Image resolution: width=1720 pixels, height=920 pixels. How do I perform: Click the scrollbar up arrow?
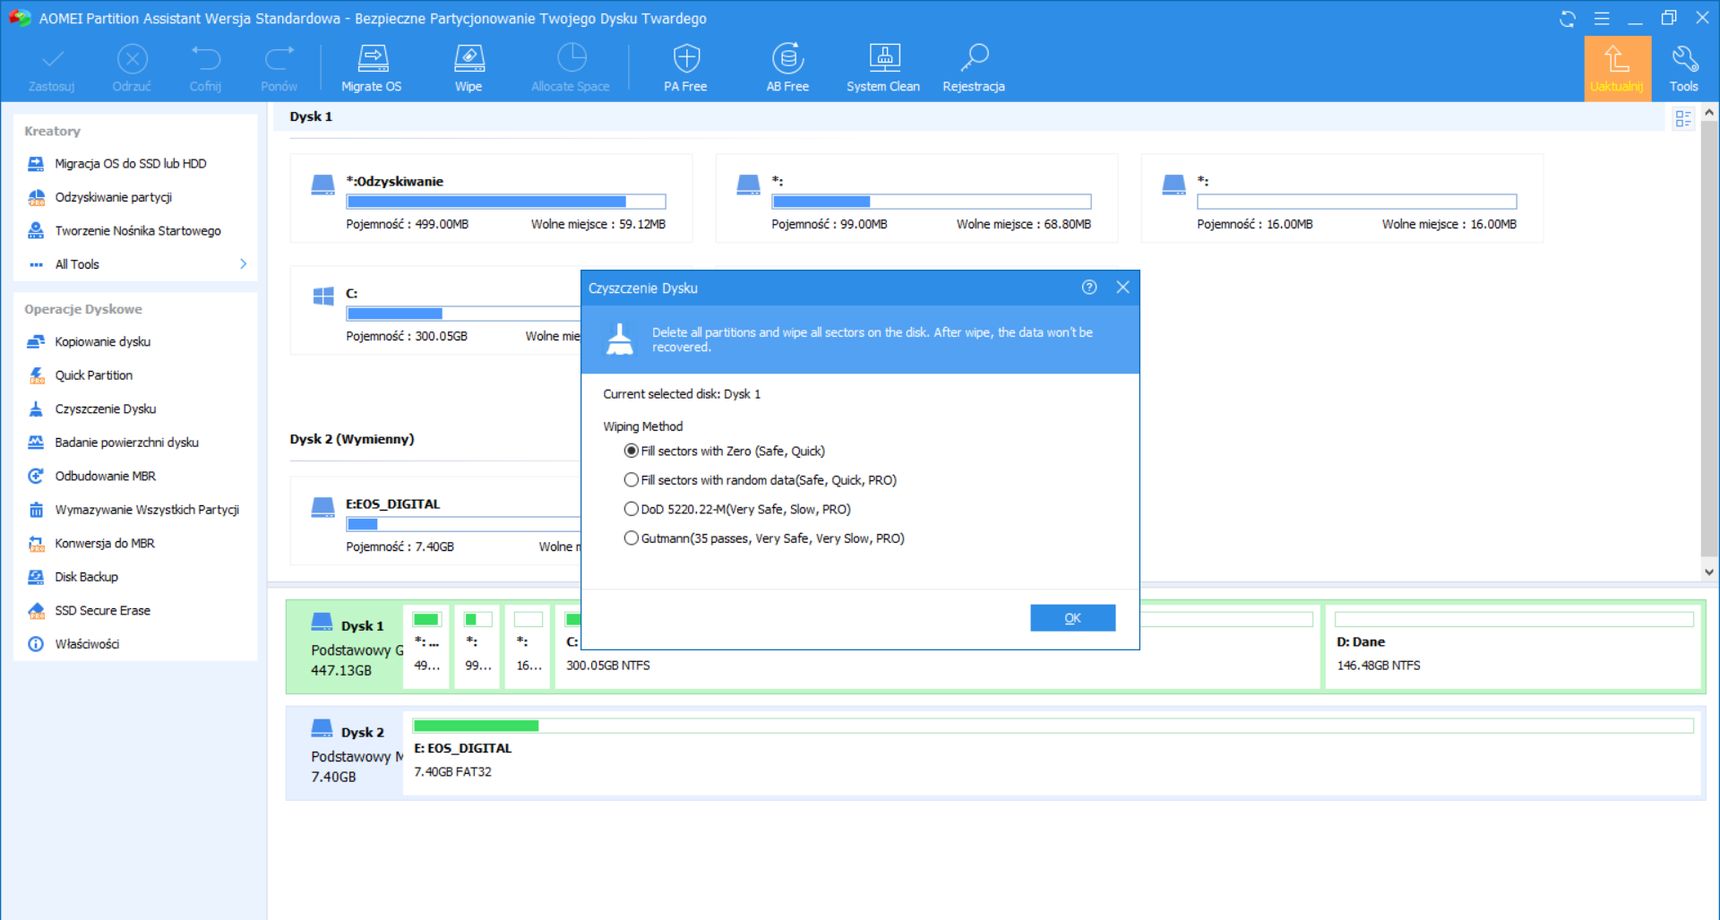tap(1709, 112)
